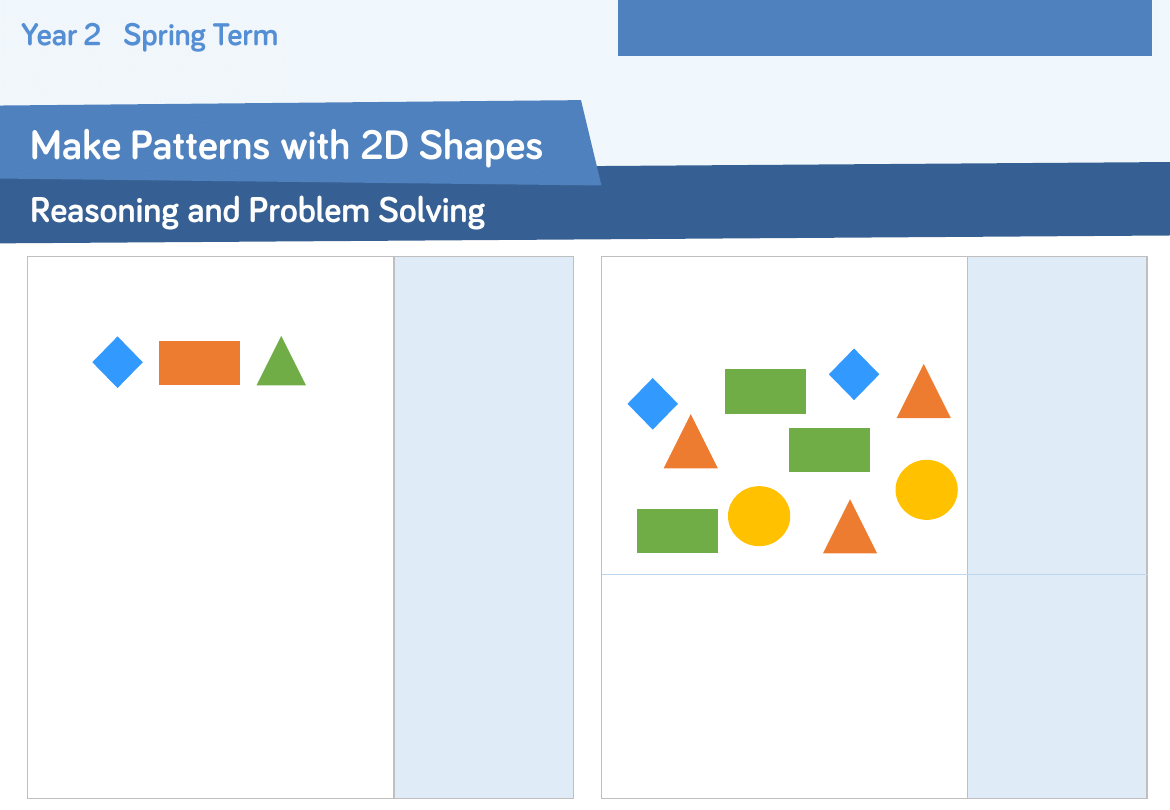This screenshot has width=1170, height=810.
Task: Click the topmost green rectangle in the right box
Action: (x=765, y=391)
